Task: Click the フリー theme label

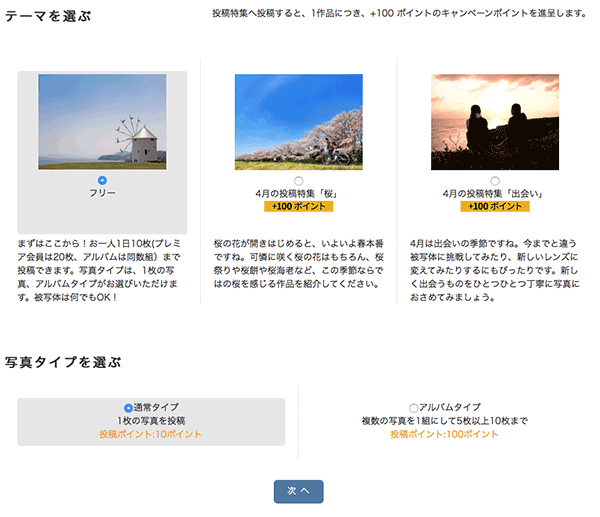Action: 102,193
